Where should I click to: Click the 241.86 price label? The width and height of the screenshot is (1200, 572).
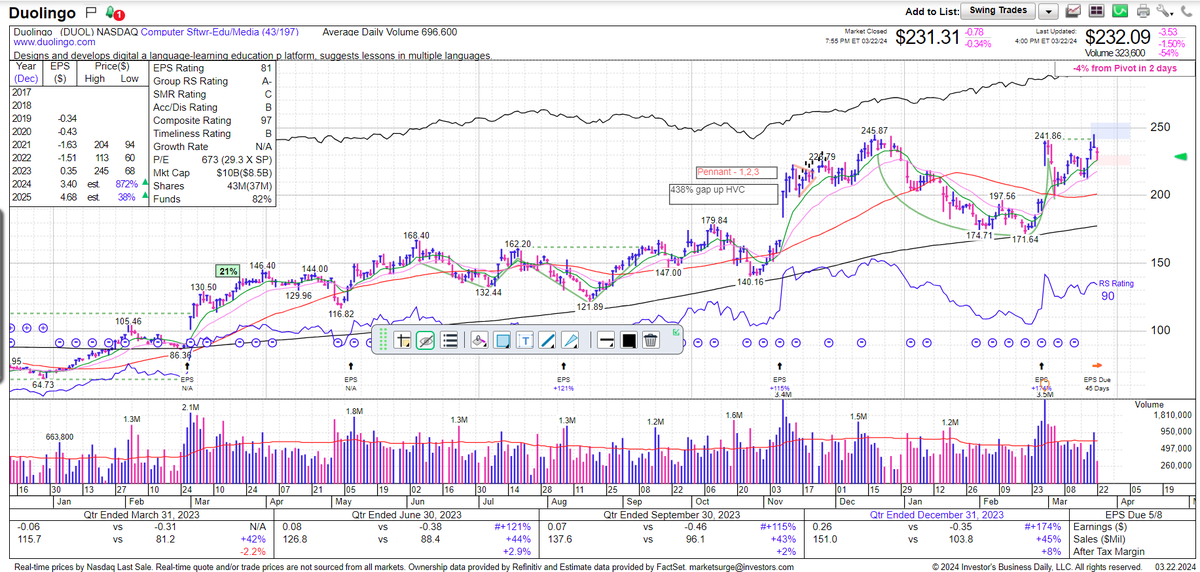tap(1047, 135)
